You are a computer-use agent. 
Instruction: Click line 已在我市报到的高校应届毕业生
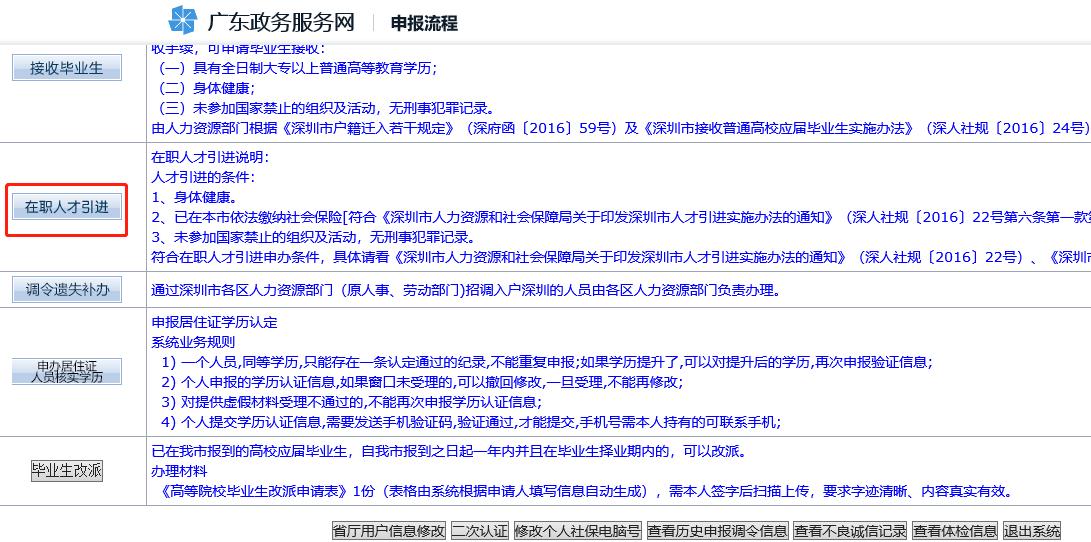449,452
